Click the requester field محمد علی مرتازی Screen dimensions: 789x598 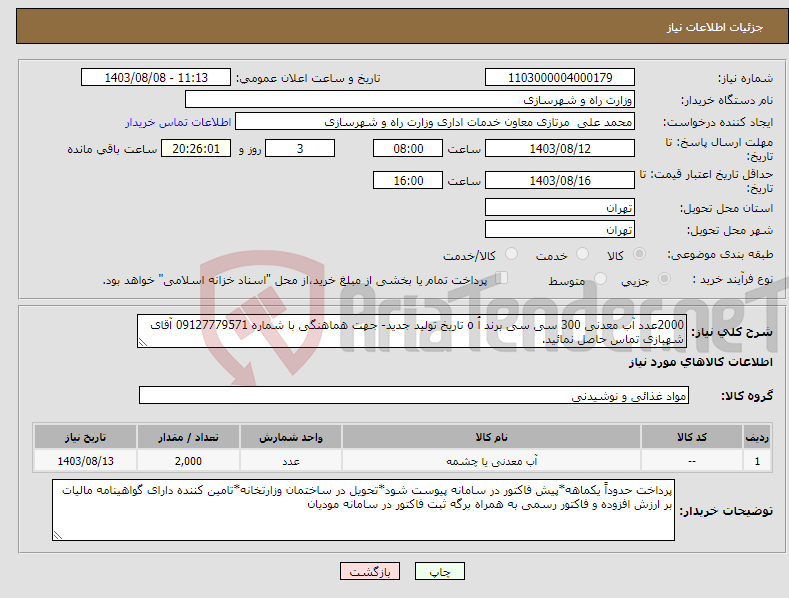[435, 121]
